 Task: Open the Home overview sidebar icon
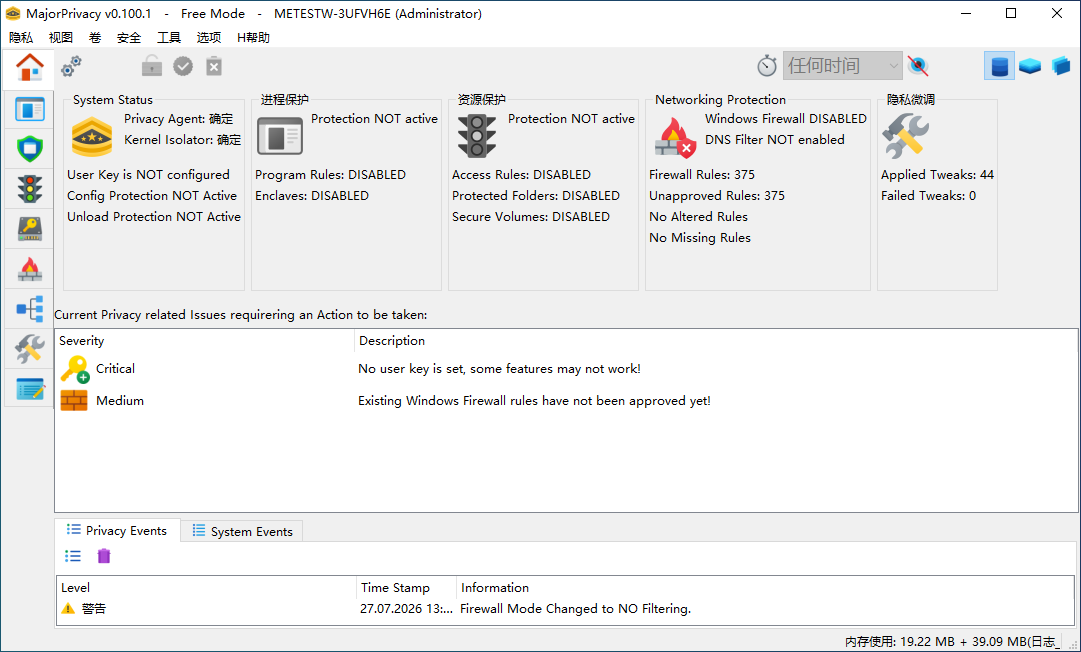pos(29,68)
